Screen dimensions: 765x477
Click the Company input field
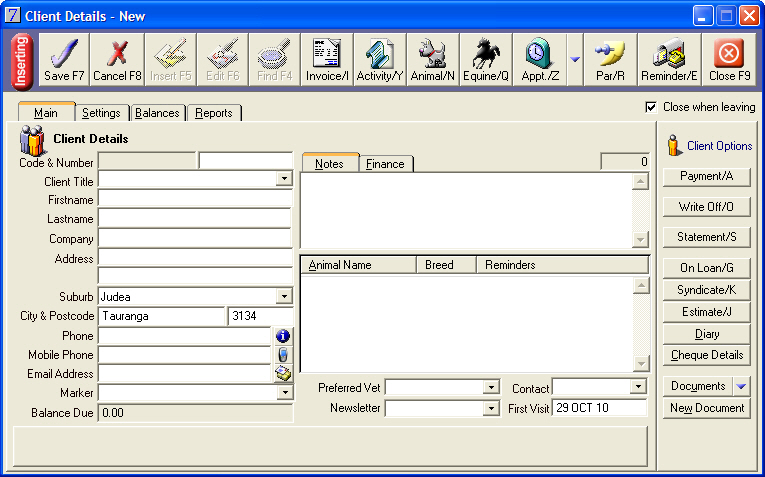point(195,238)
